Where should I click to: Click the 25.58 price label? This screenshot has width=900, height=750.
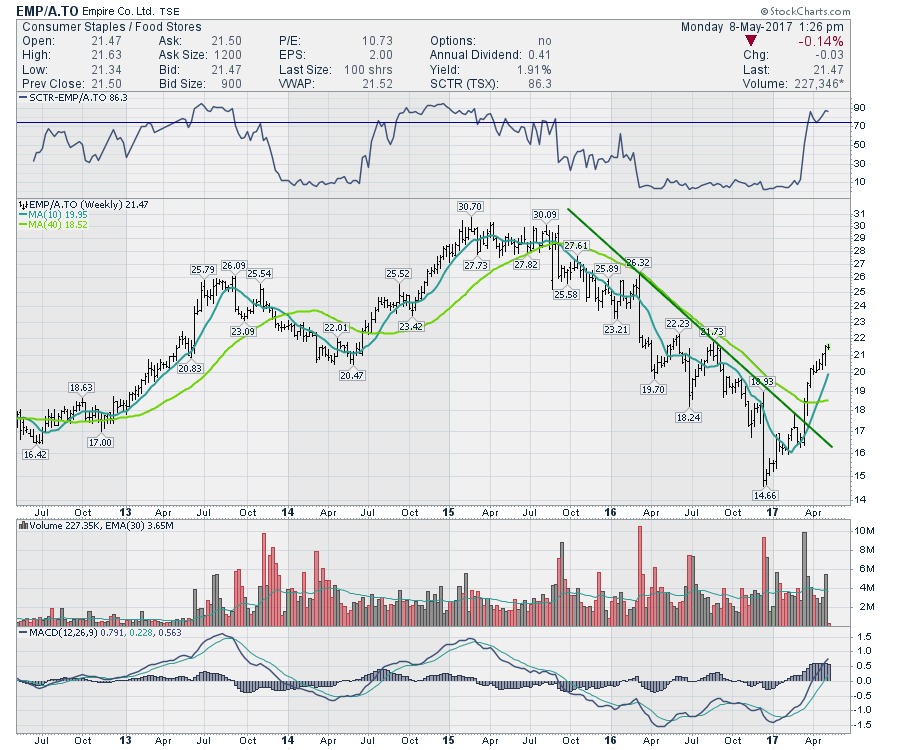pos(566,294)
